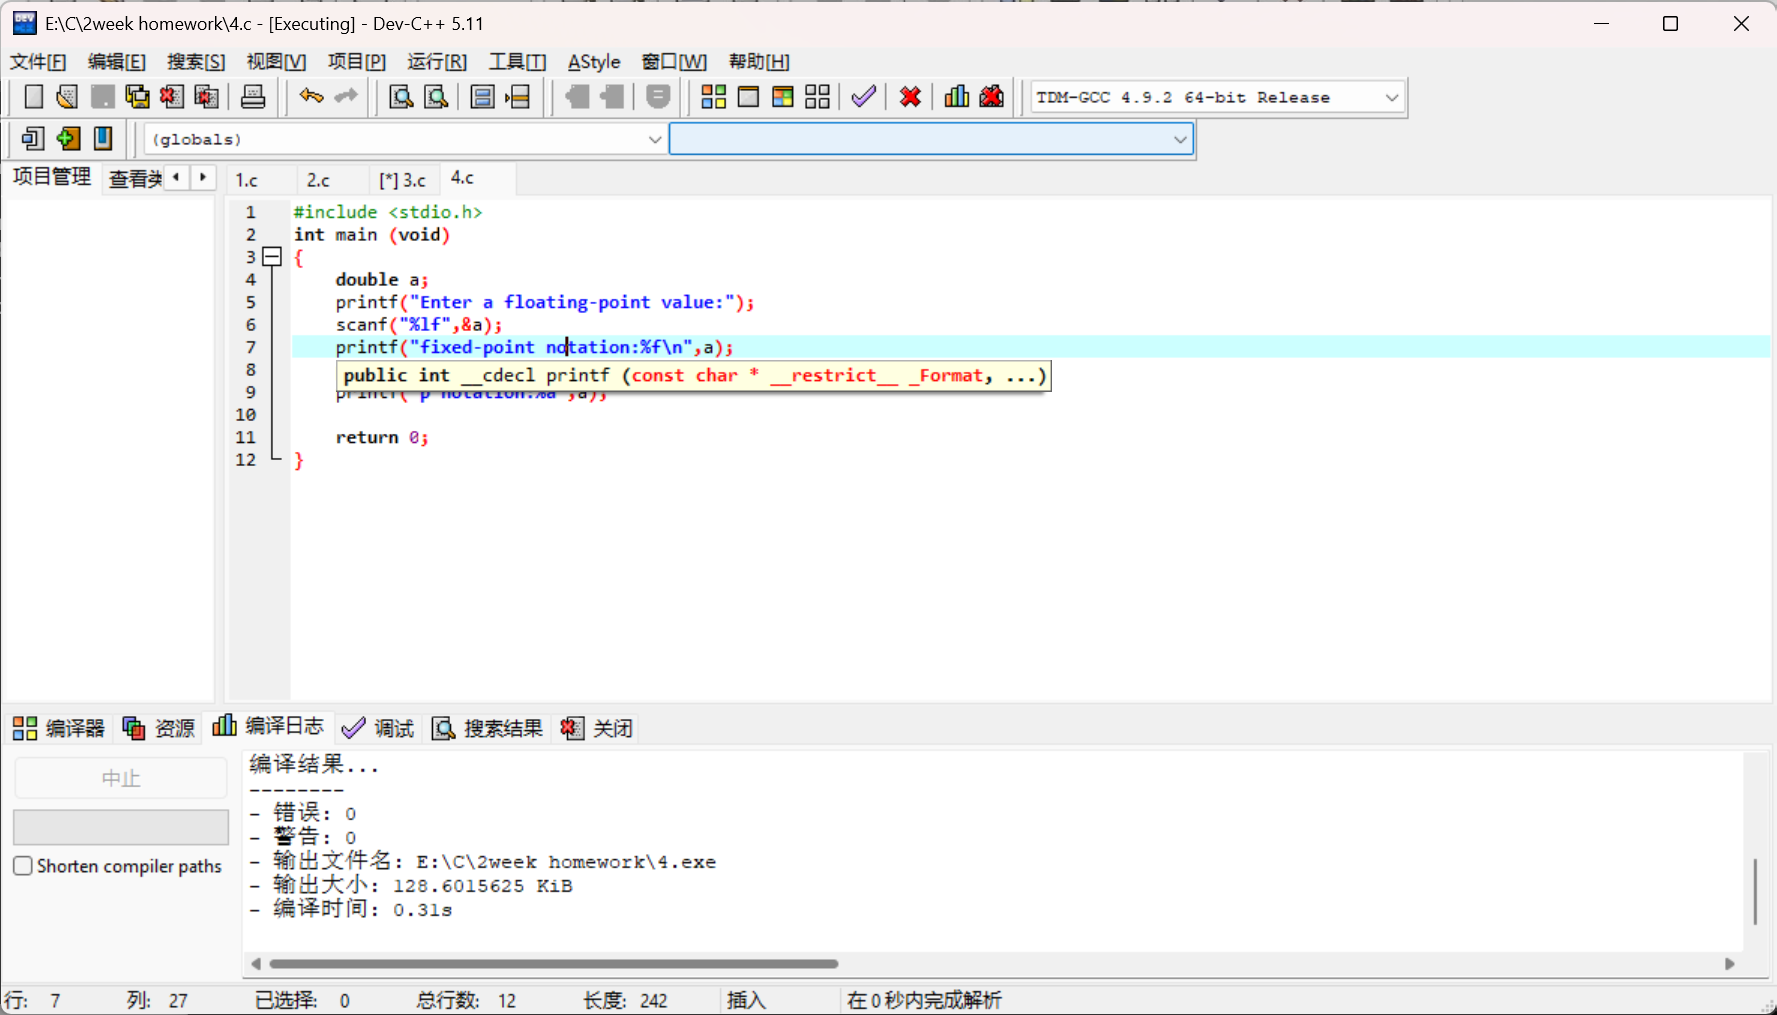Click the Goto line toolbar icon
Viewport: 1777px width, 1015px height.
[518, 97]
